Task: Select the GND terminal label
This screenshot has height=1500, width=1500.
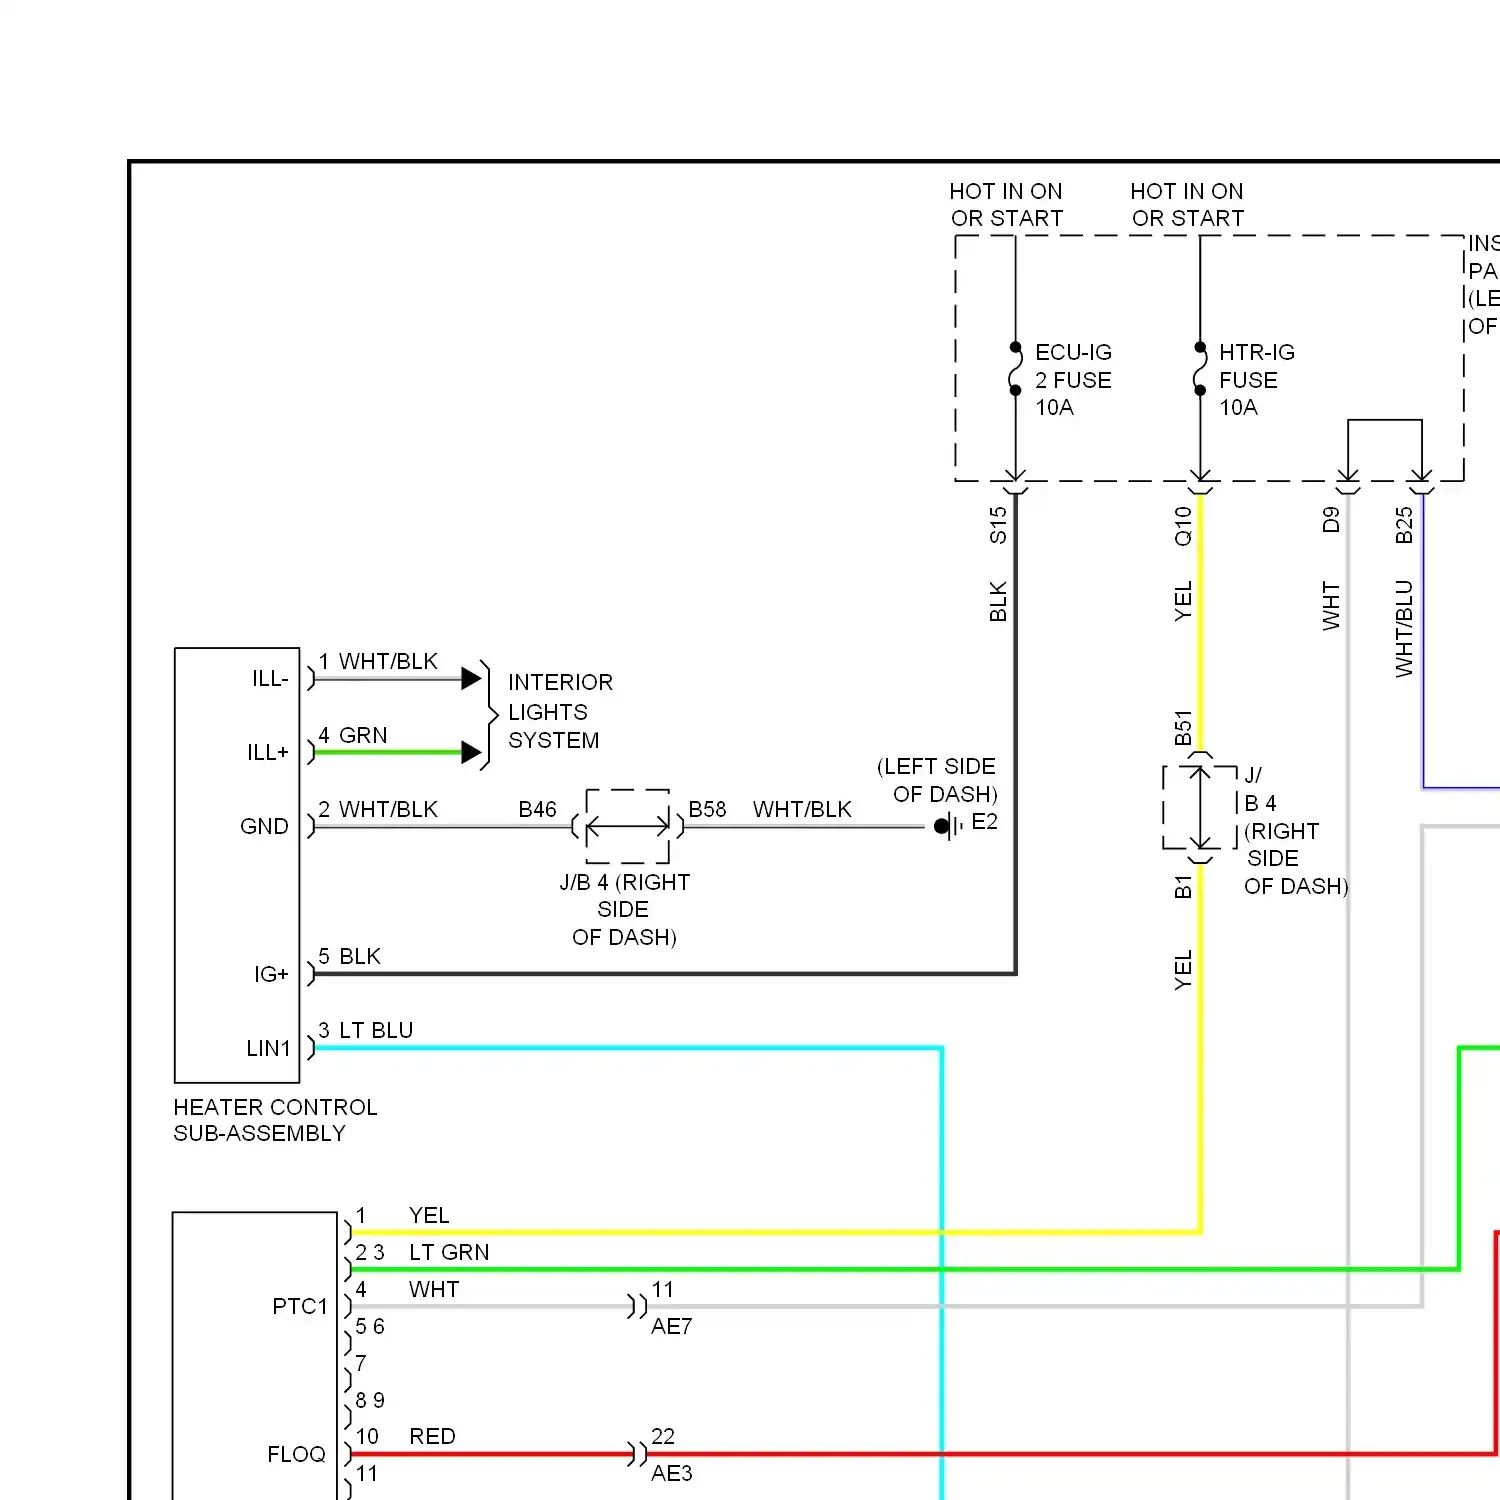Action: click(264, 826)
